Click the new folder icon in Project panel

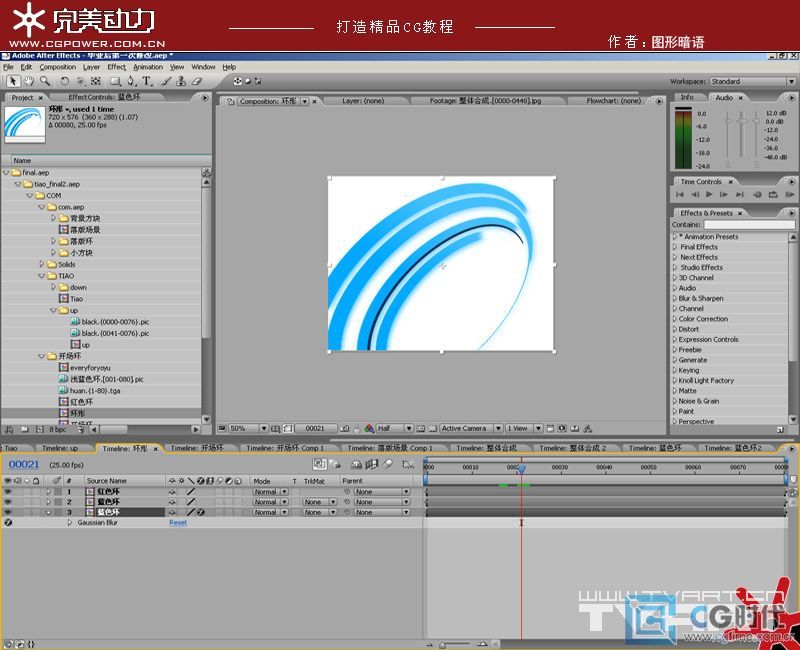point(24,430)
